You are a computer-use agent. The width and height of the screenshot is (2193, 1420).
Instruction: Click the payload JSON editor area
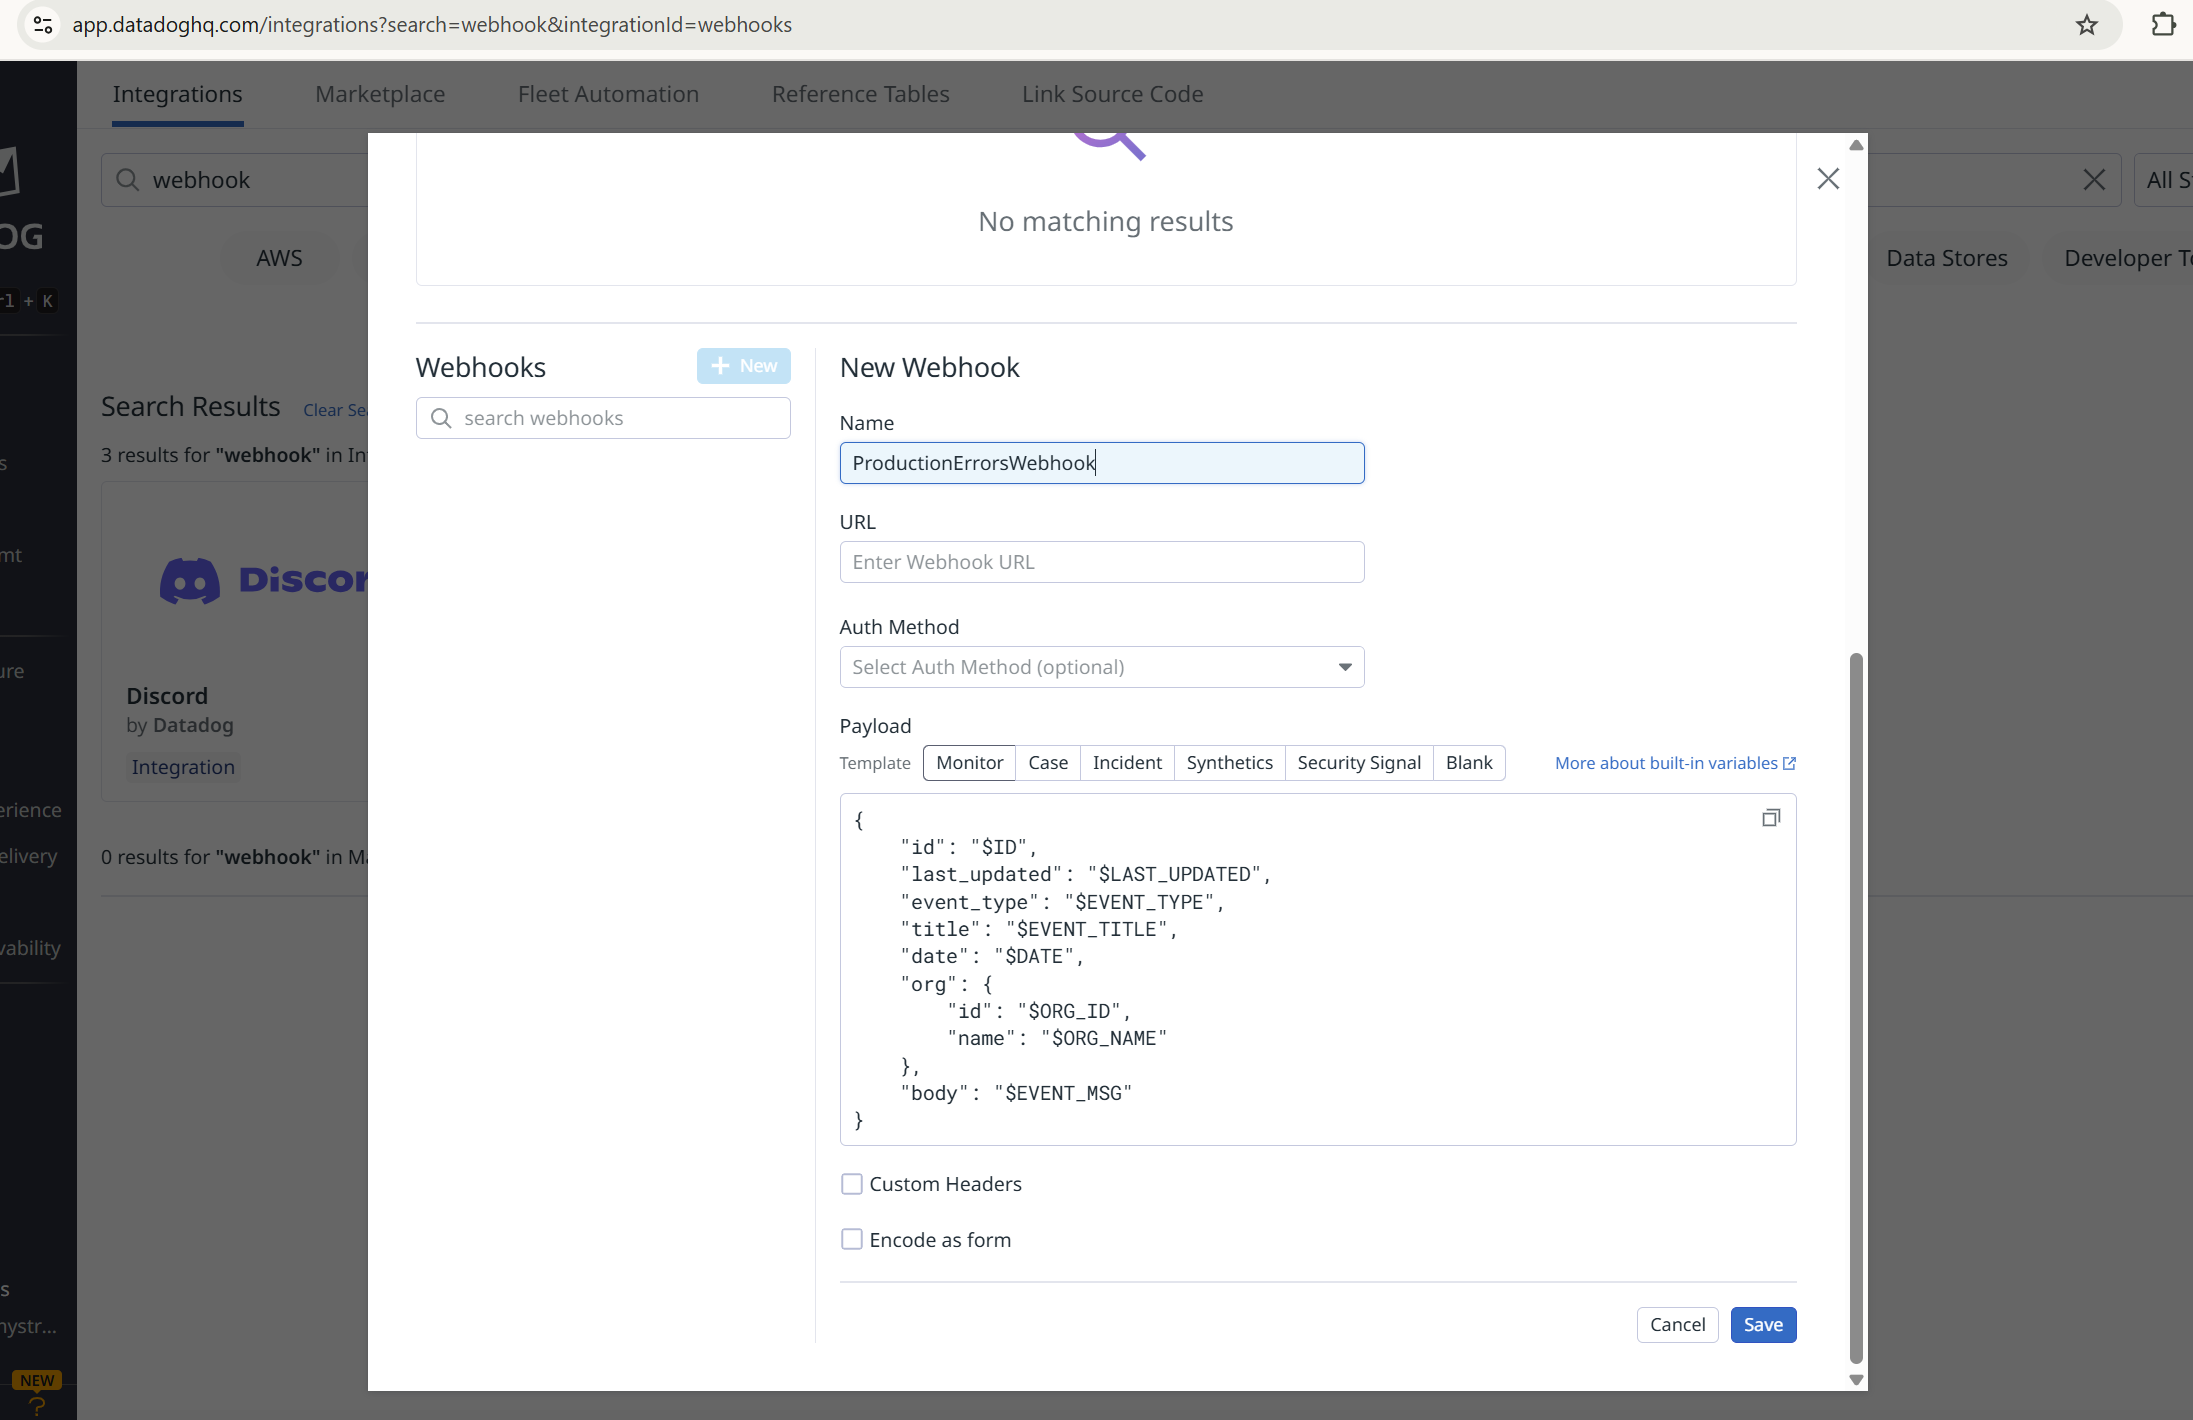(1318, 969)
